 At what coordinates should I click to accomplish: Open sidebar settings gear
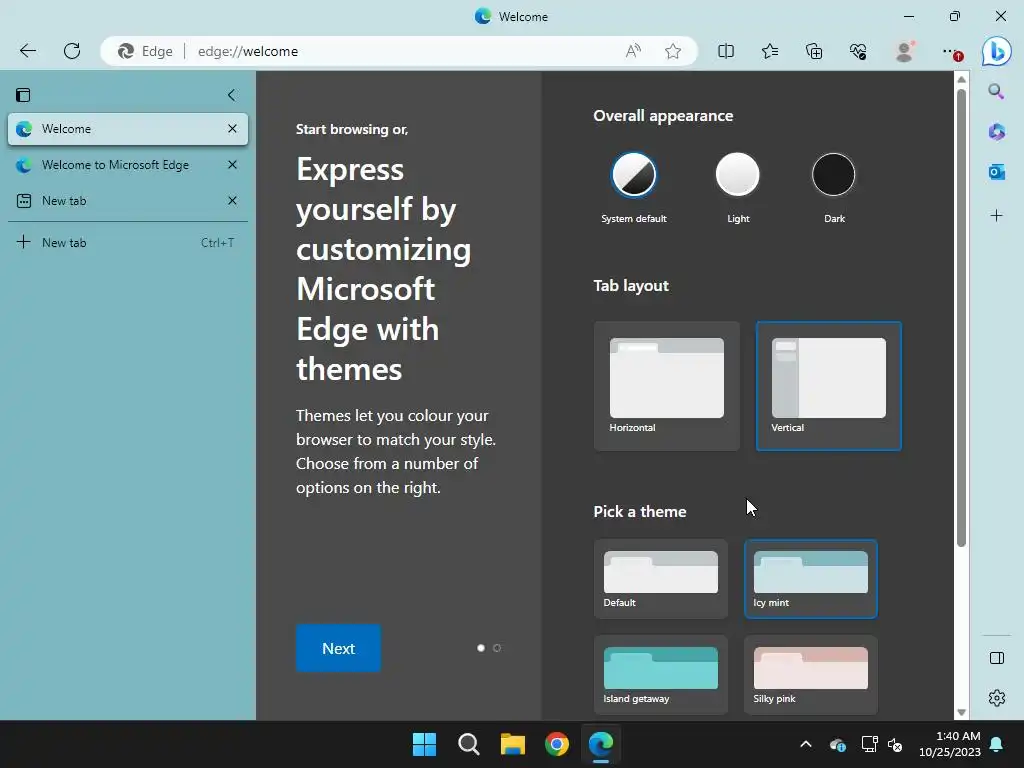pyautogui.click(x=997, y=697)
